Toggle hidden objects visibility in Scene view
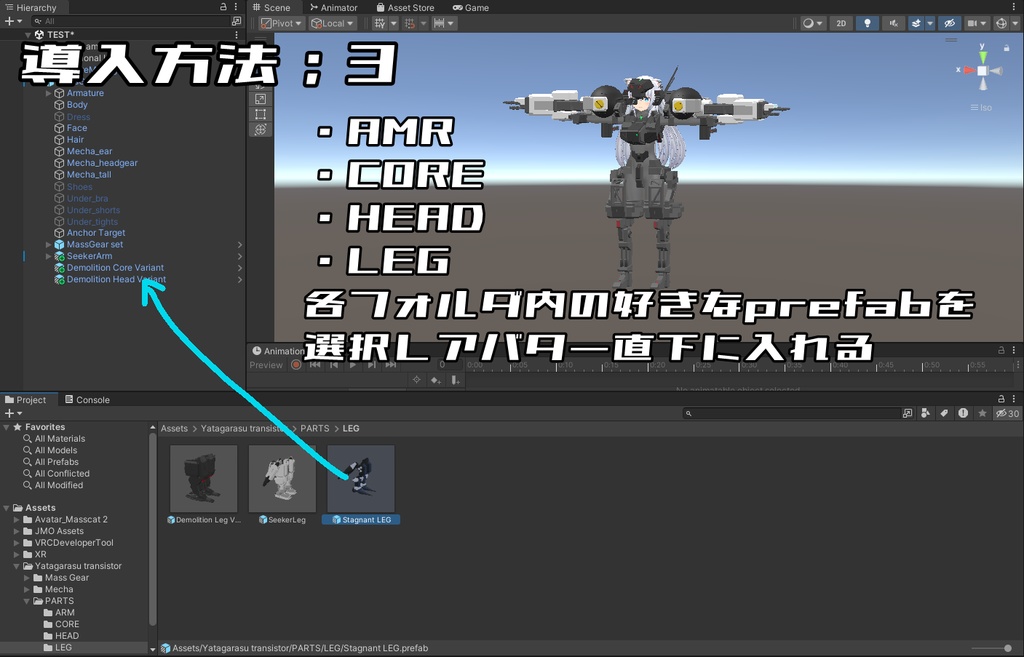 (950, 24)
